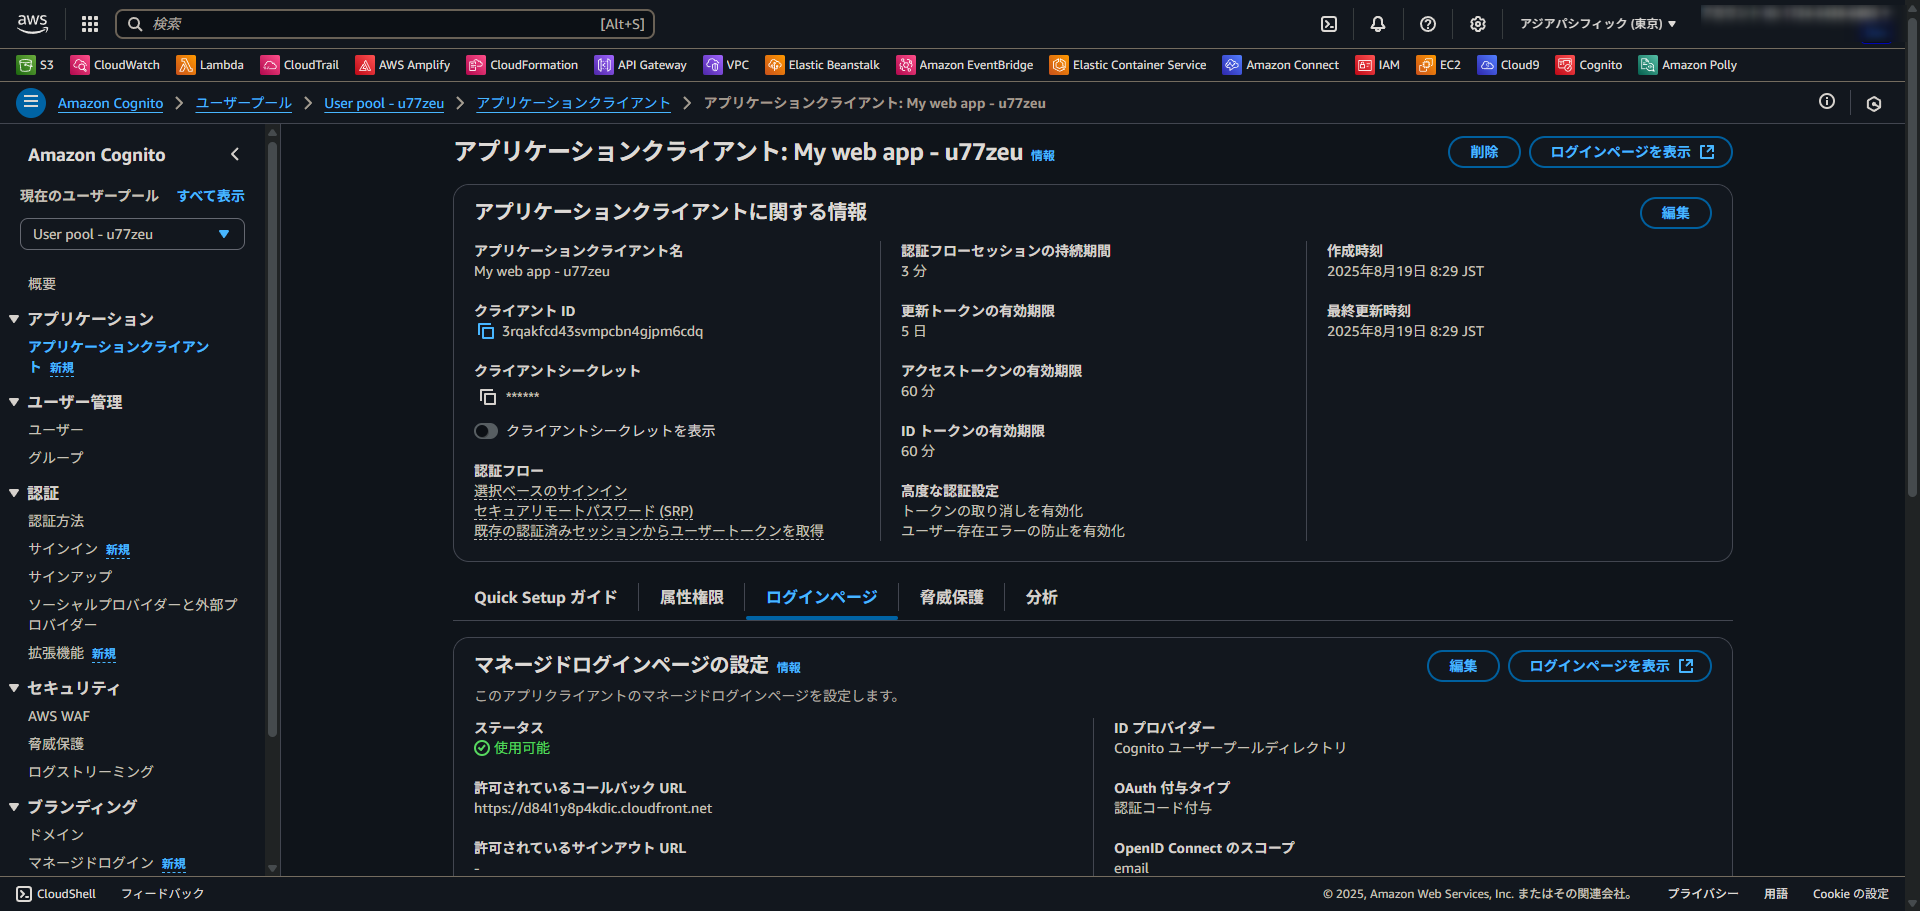Copy the client secret to clipboard
The width and height of the screenshot is (1920, 911).
click(487, 396)
